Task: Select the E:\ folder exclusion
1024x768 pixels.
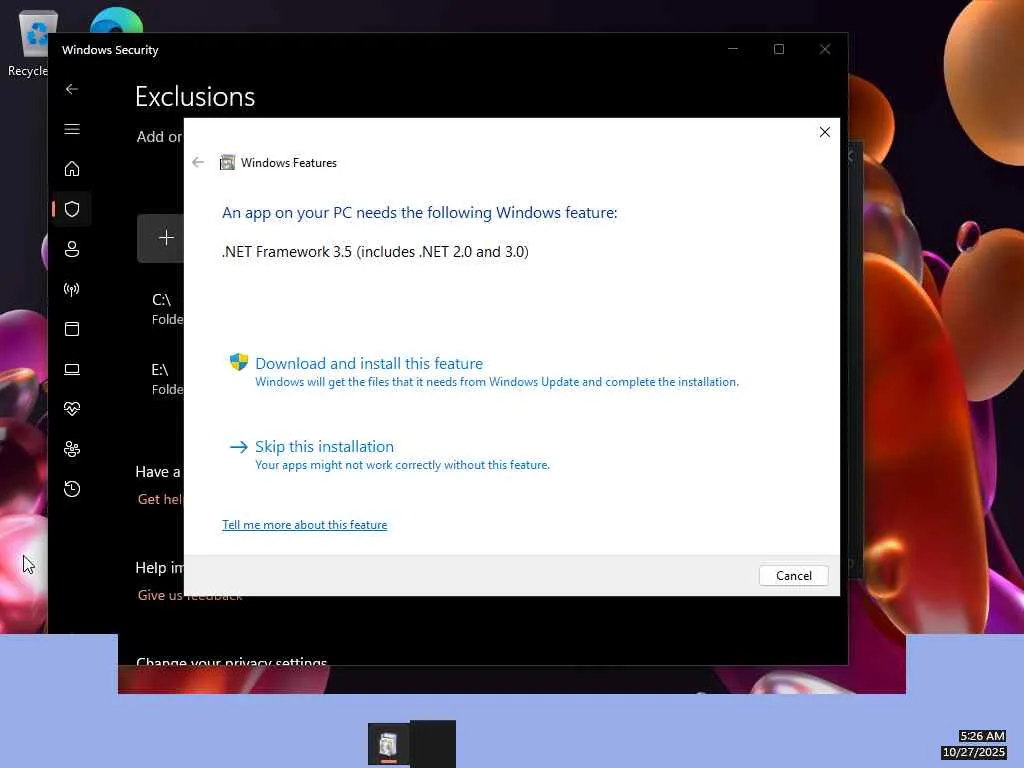Action: 167,379
